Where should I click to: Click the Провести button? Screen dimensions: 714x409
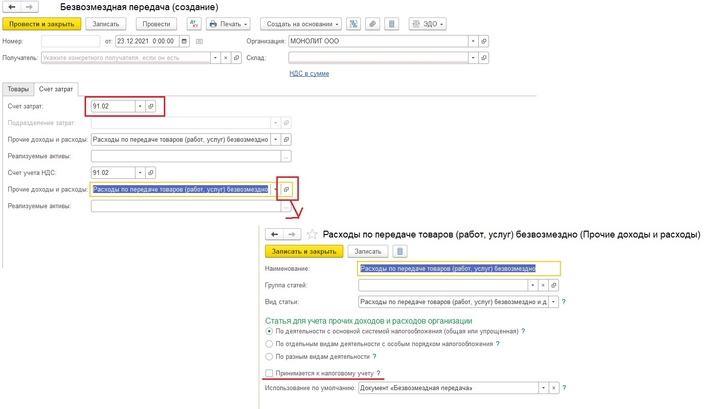pyautogui.click(x=156, y=24)
